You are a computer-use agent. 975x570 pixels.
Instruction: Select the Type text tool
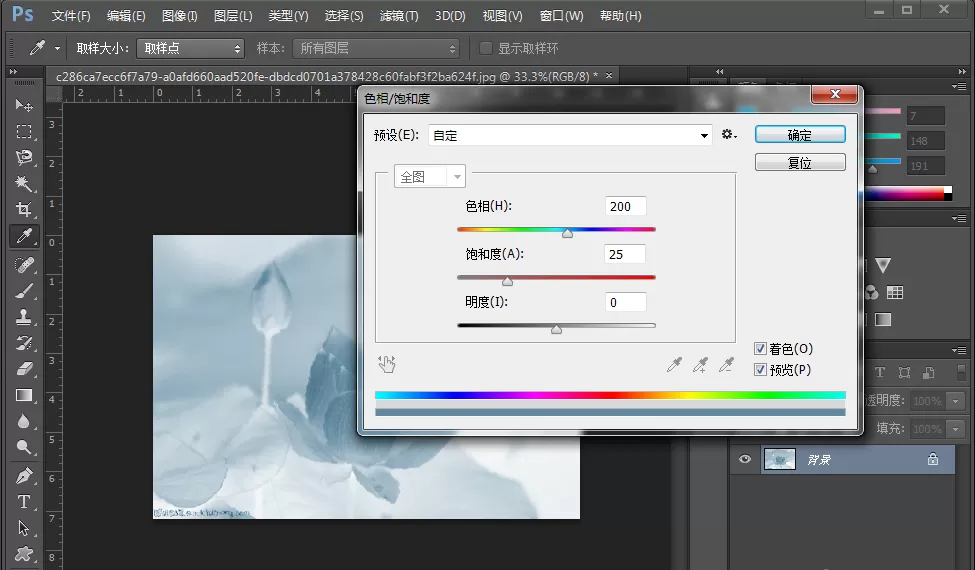point(24,502)
